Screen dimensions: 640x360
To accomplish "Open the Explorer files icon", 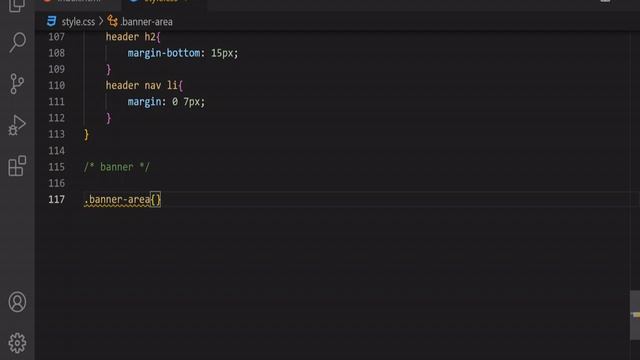I will pos(17,6).
